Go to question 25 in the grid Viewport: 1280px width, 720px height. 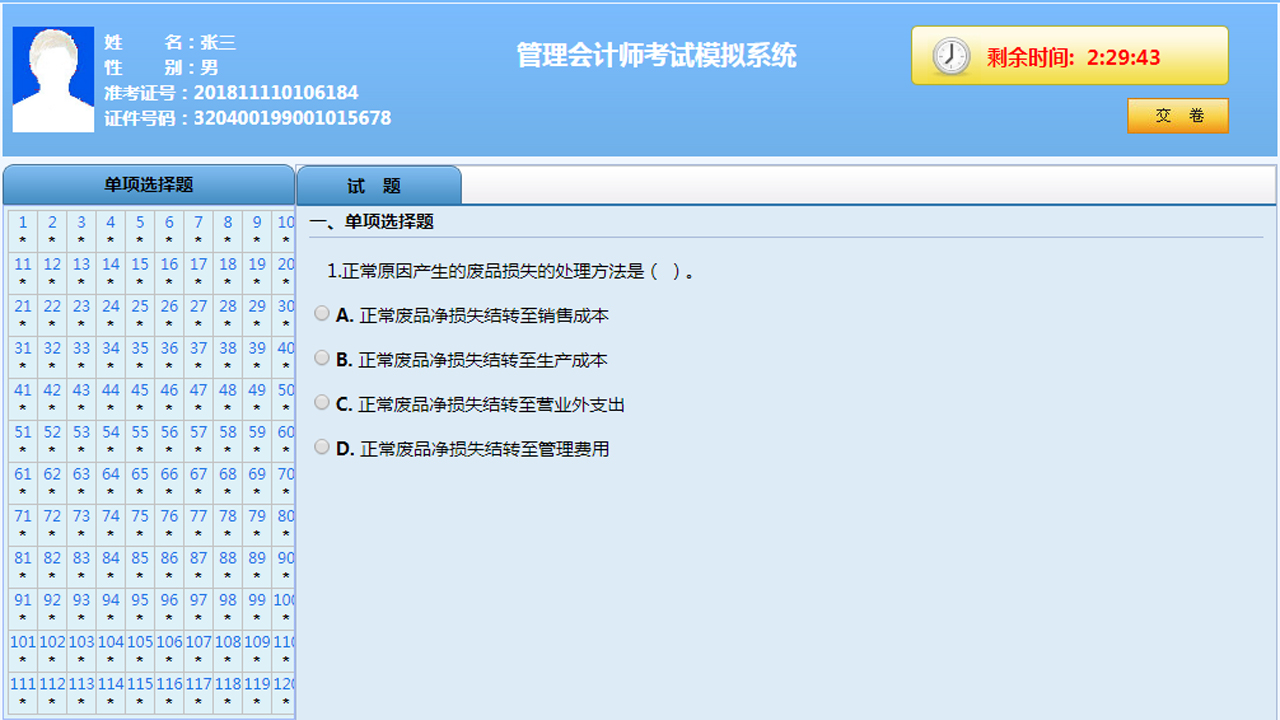click(140, 307)
